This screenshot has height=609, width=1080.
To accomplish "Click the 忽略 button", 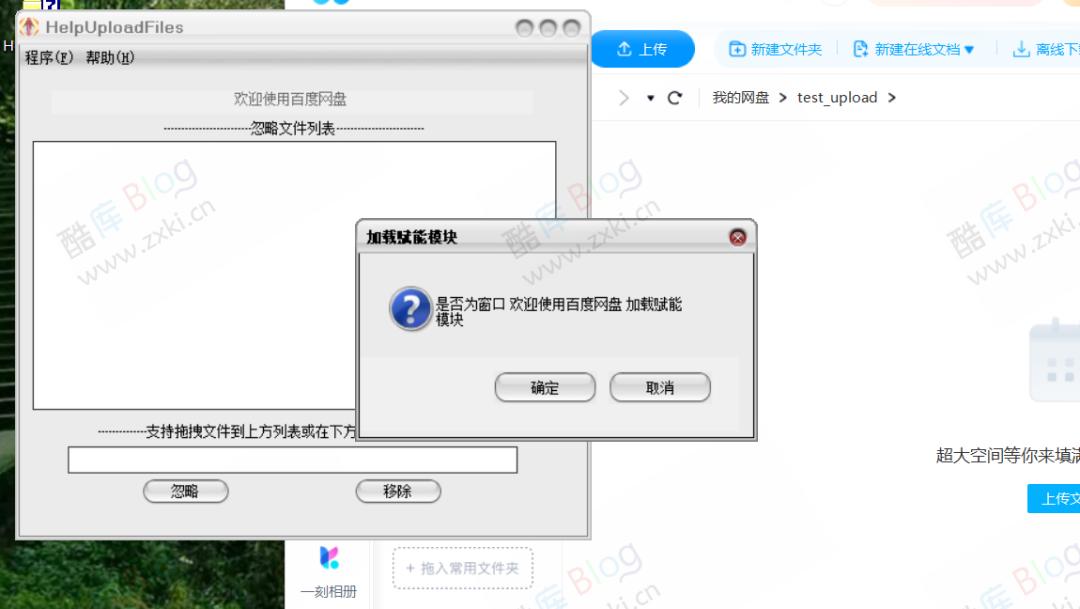I will tap(186, 491).
